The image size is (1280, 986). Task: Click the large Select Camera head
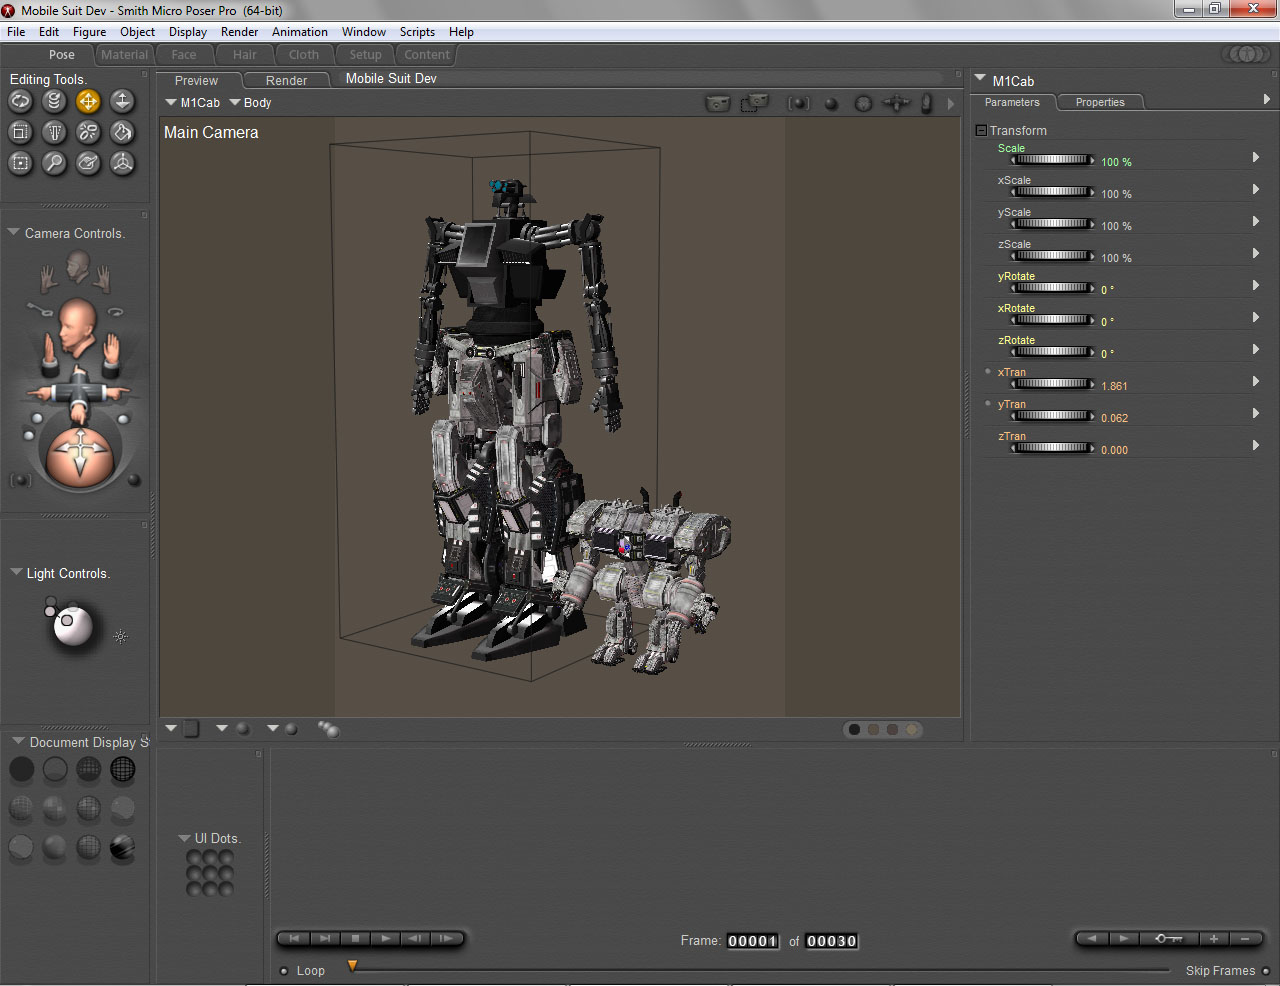pos(77,326)
